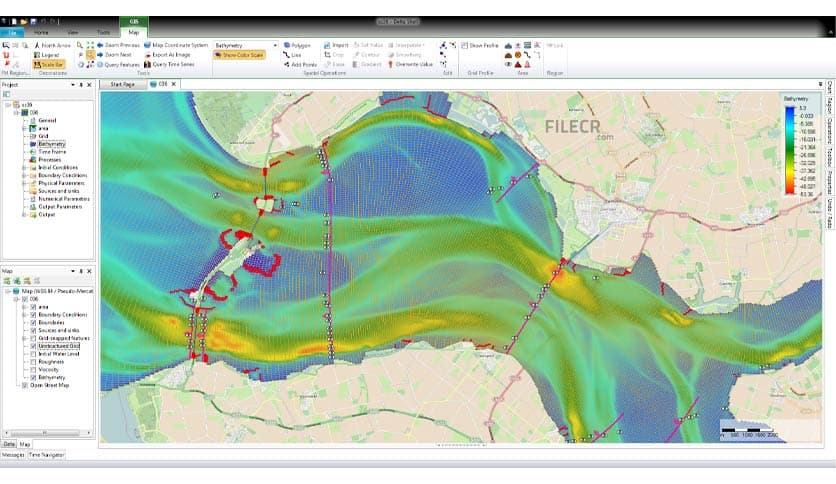The width and height of the screenshot is (836, 484).
Task: Click the Zoom Previous arrow icon
Action: tap(100, 45)
